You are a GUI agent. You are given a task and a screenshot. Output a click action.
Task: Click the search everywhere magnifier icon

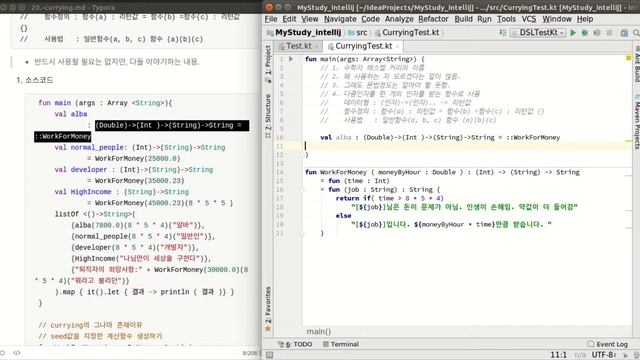[x=636, y=33]
